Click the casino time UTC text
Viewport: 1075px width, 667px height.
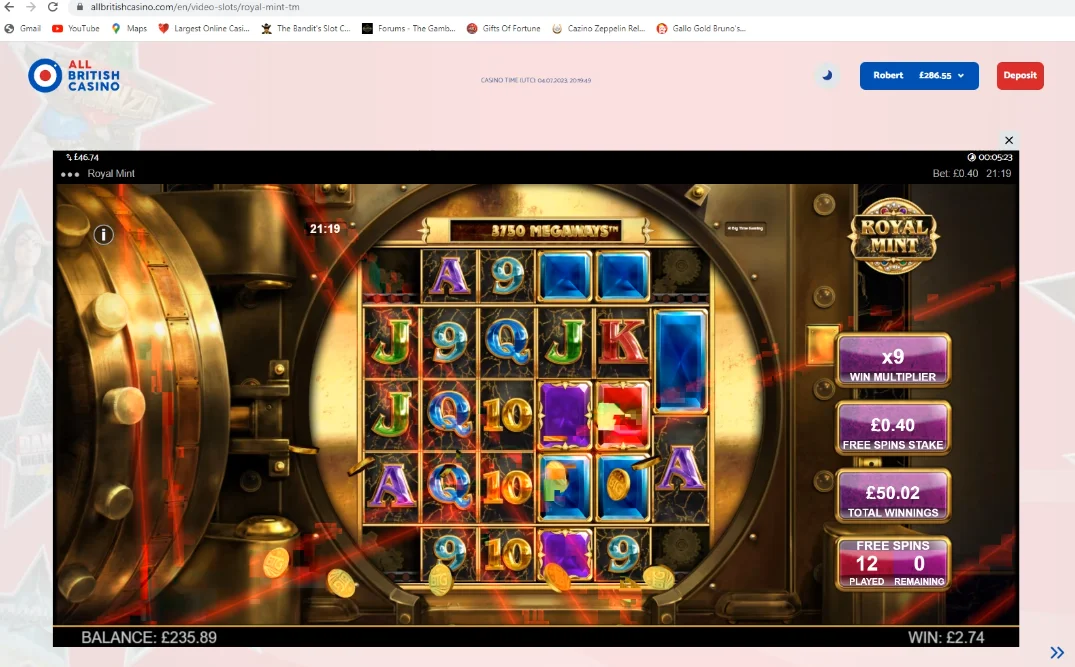[535, 80]
